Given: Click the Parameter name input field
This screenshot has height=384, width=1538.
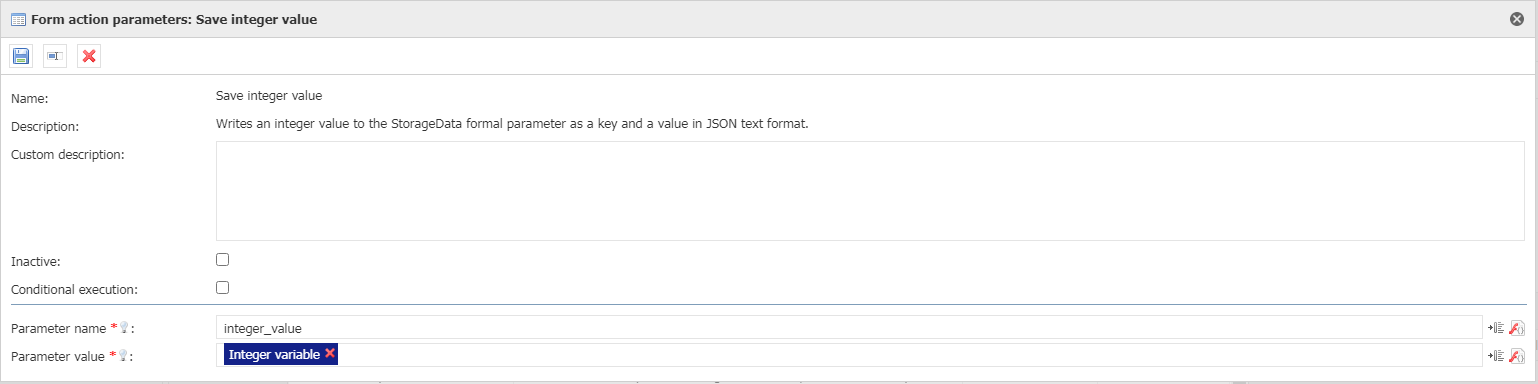Looking at the screenshot, I should (848, 328).
